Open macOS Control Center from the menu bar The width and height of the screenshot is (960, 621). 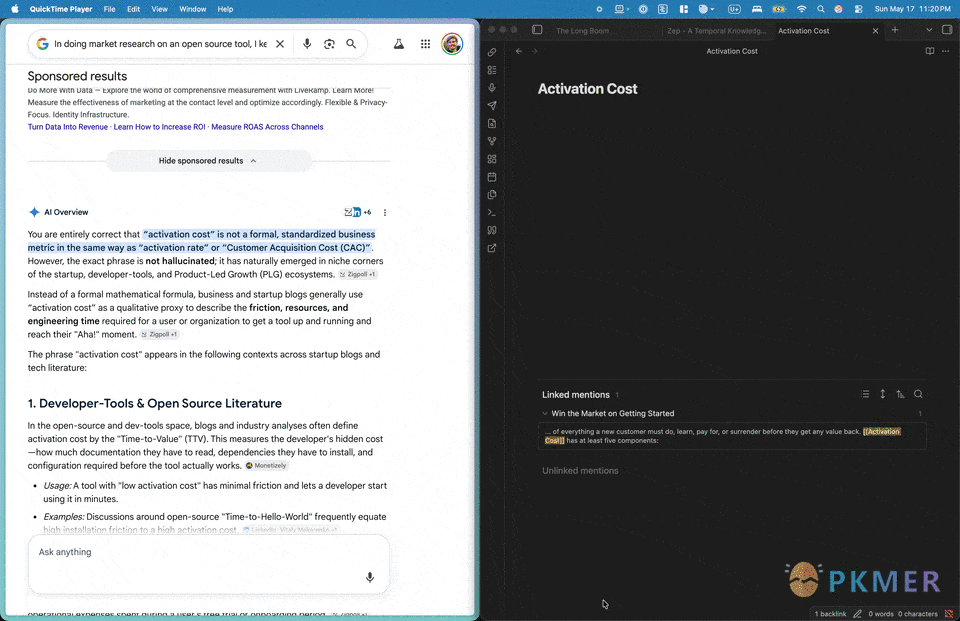click(x=858, y=9)
